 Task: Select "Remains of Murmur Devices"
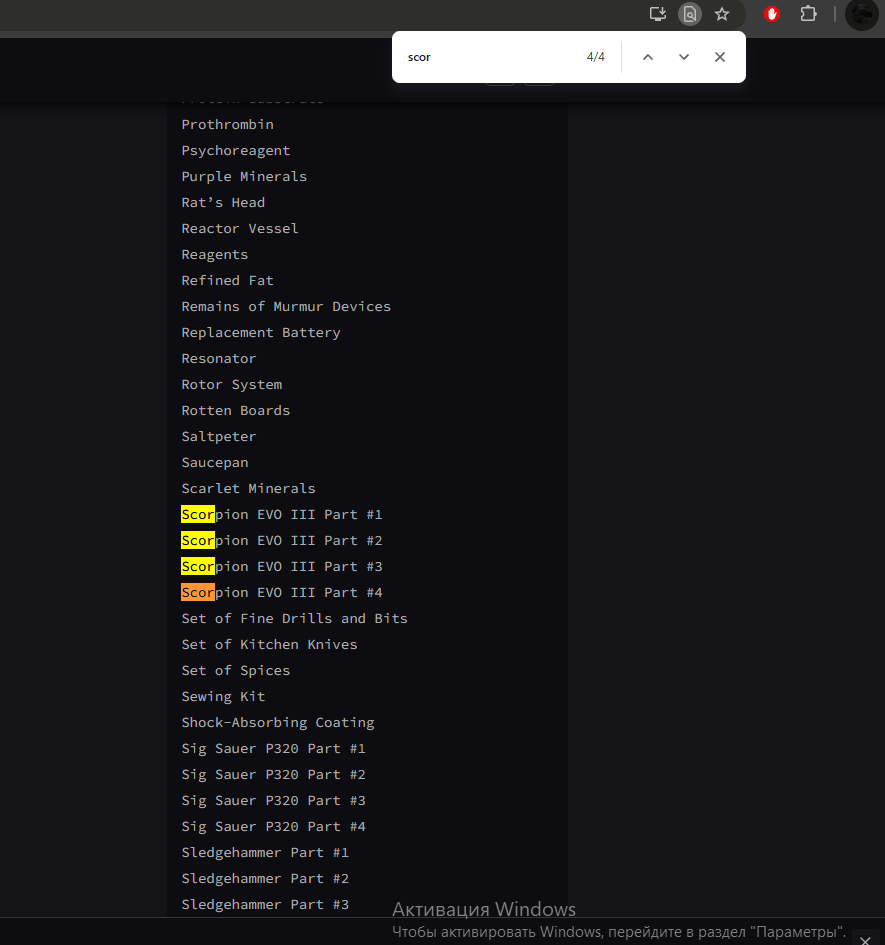[286, 306]
